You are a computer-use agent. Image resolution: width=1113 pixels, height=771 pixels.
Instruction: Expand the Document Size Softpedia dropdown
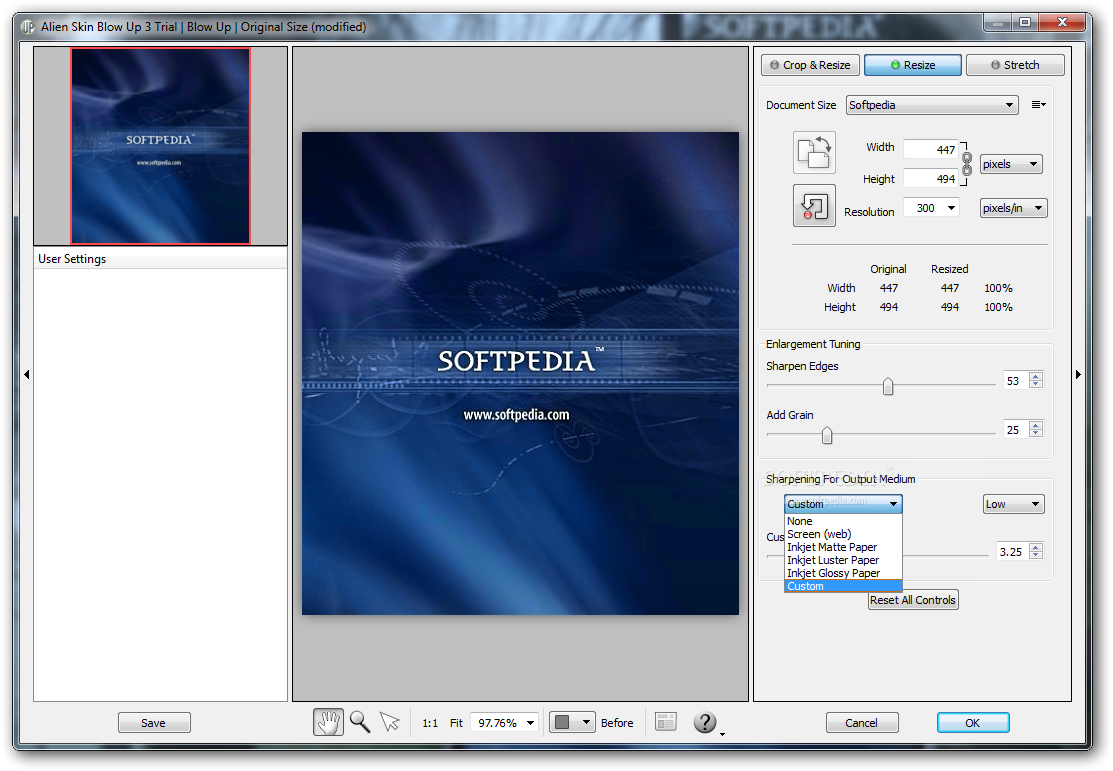click(x=931, y=105)
